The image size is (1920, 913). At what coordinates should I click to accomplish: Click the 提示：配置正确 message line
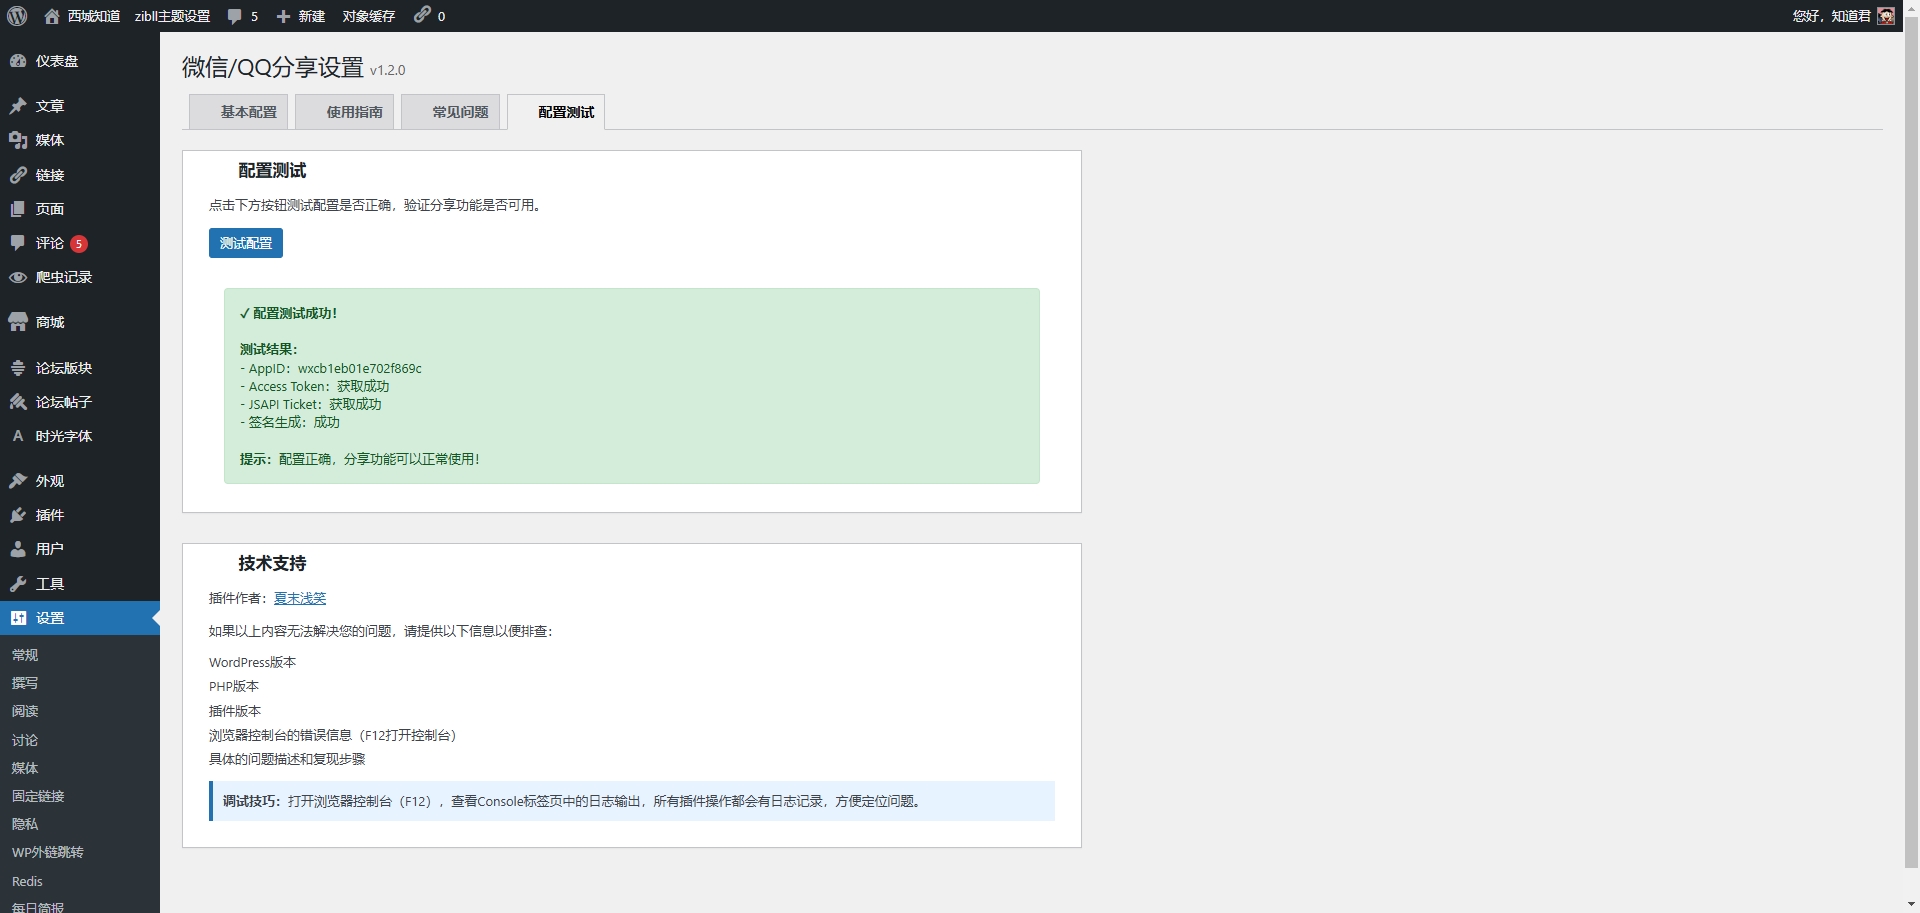coord(360,459)
